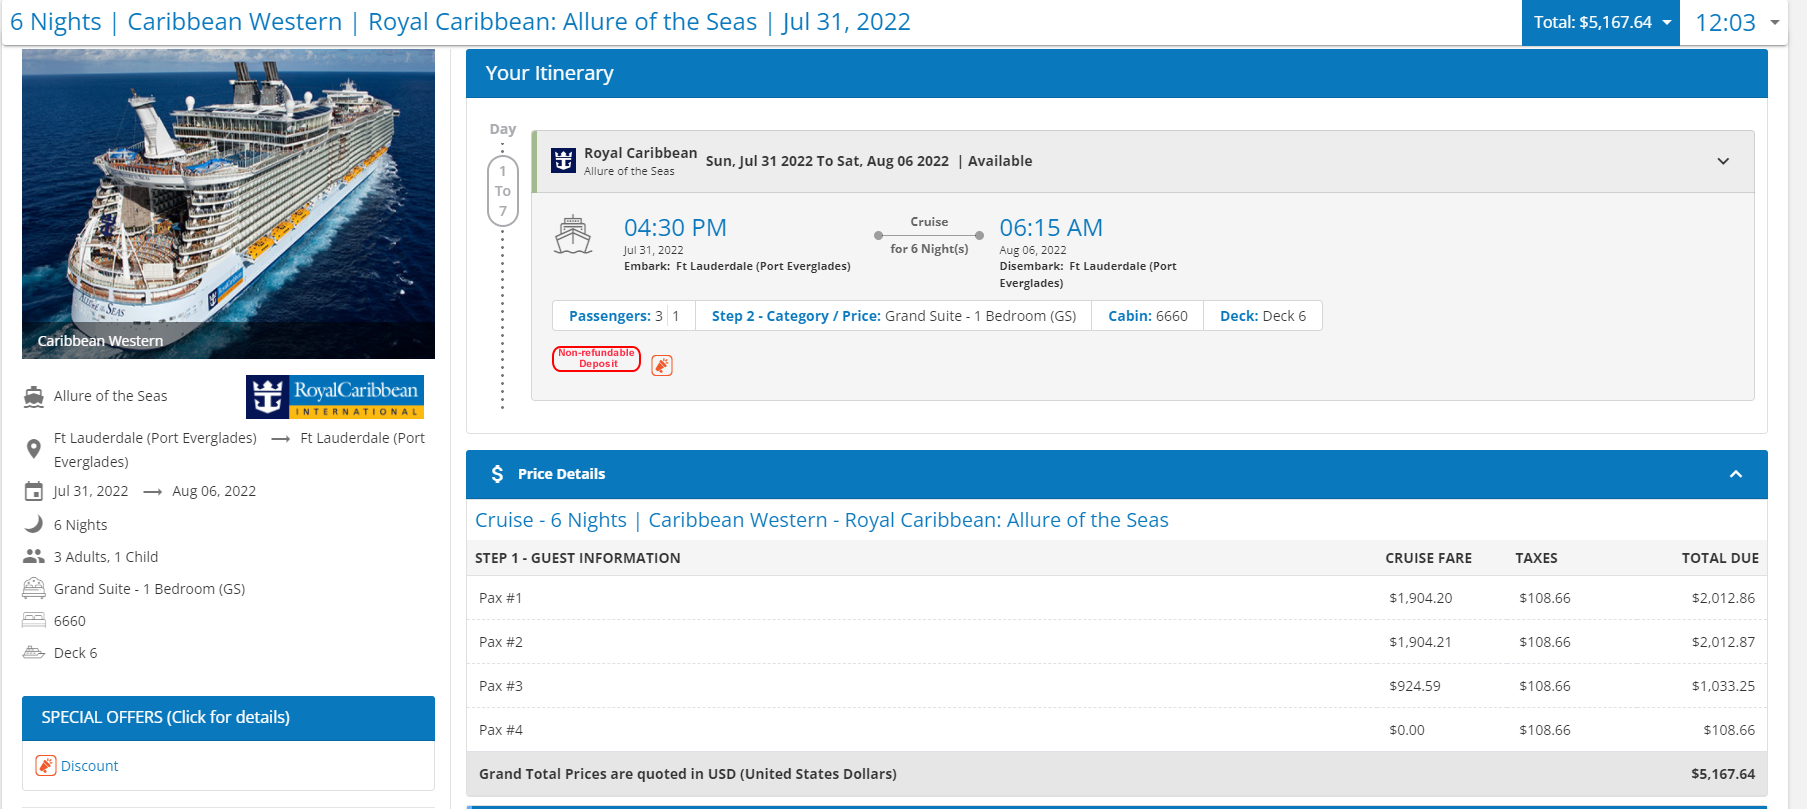Click the ship icon beside Allure of the Seas

pyautogui.click(x=34, y=397)
